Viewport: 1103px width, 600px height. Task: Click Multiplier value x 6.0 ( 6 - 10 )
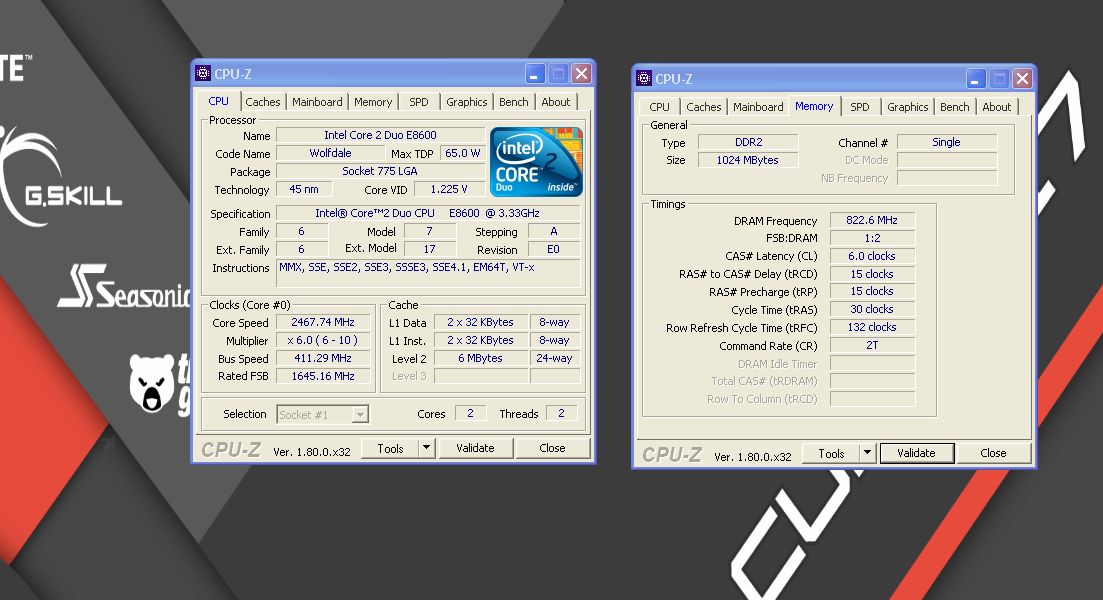pyautogui.click(x=323, y=340)
